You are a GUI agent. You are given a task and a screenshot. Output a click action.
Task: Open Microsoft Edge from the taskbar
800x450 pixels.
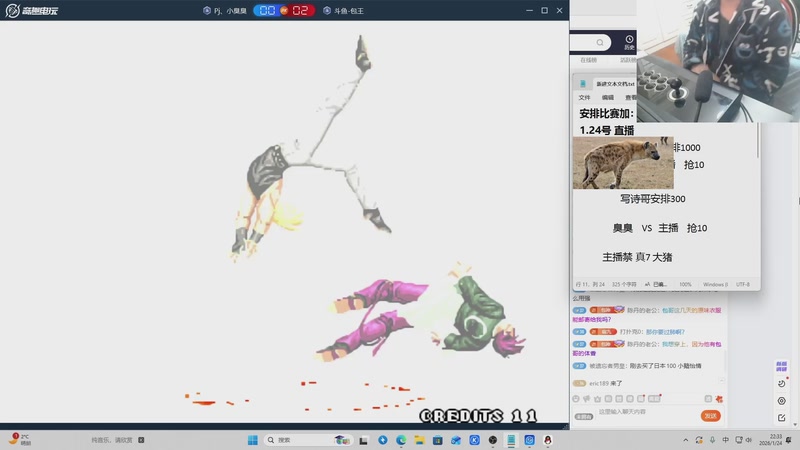point(401,440)
